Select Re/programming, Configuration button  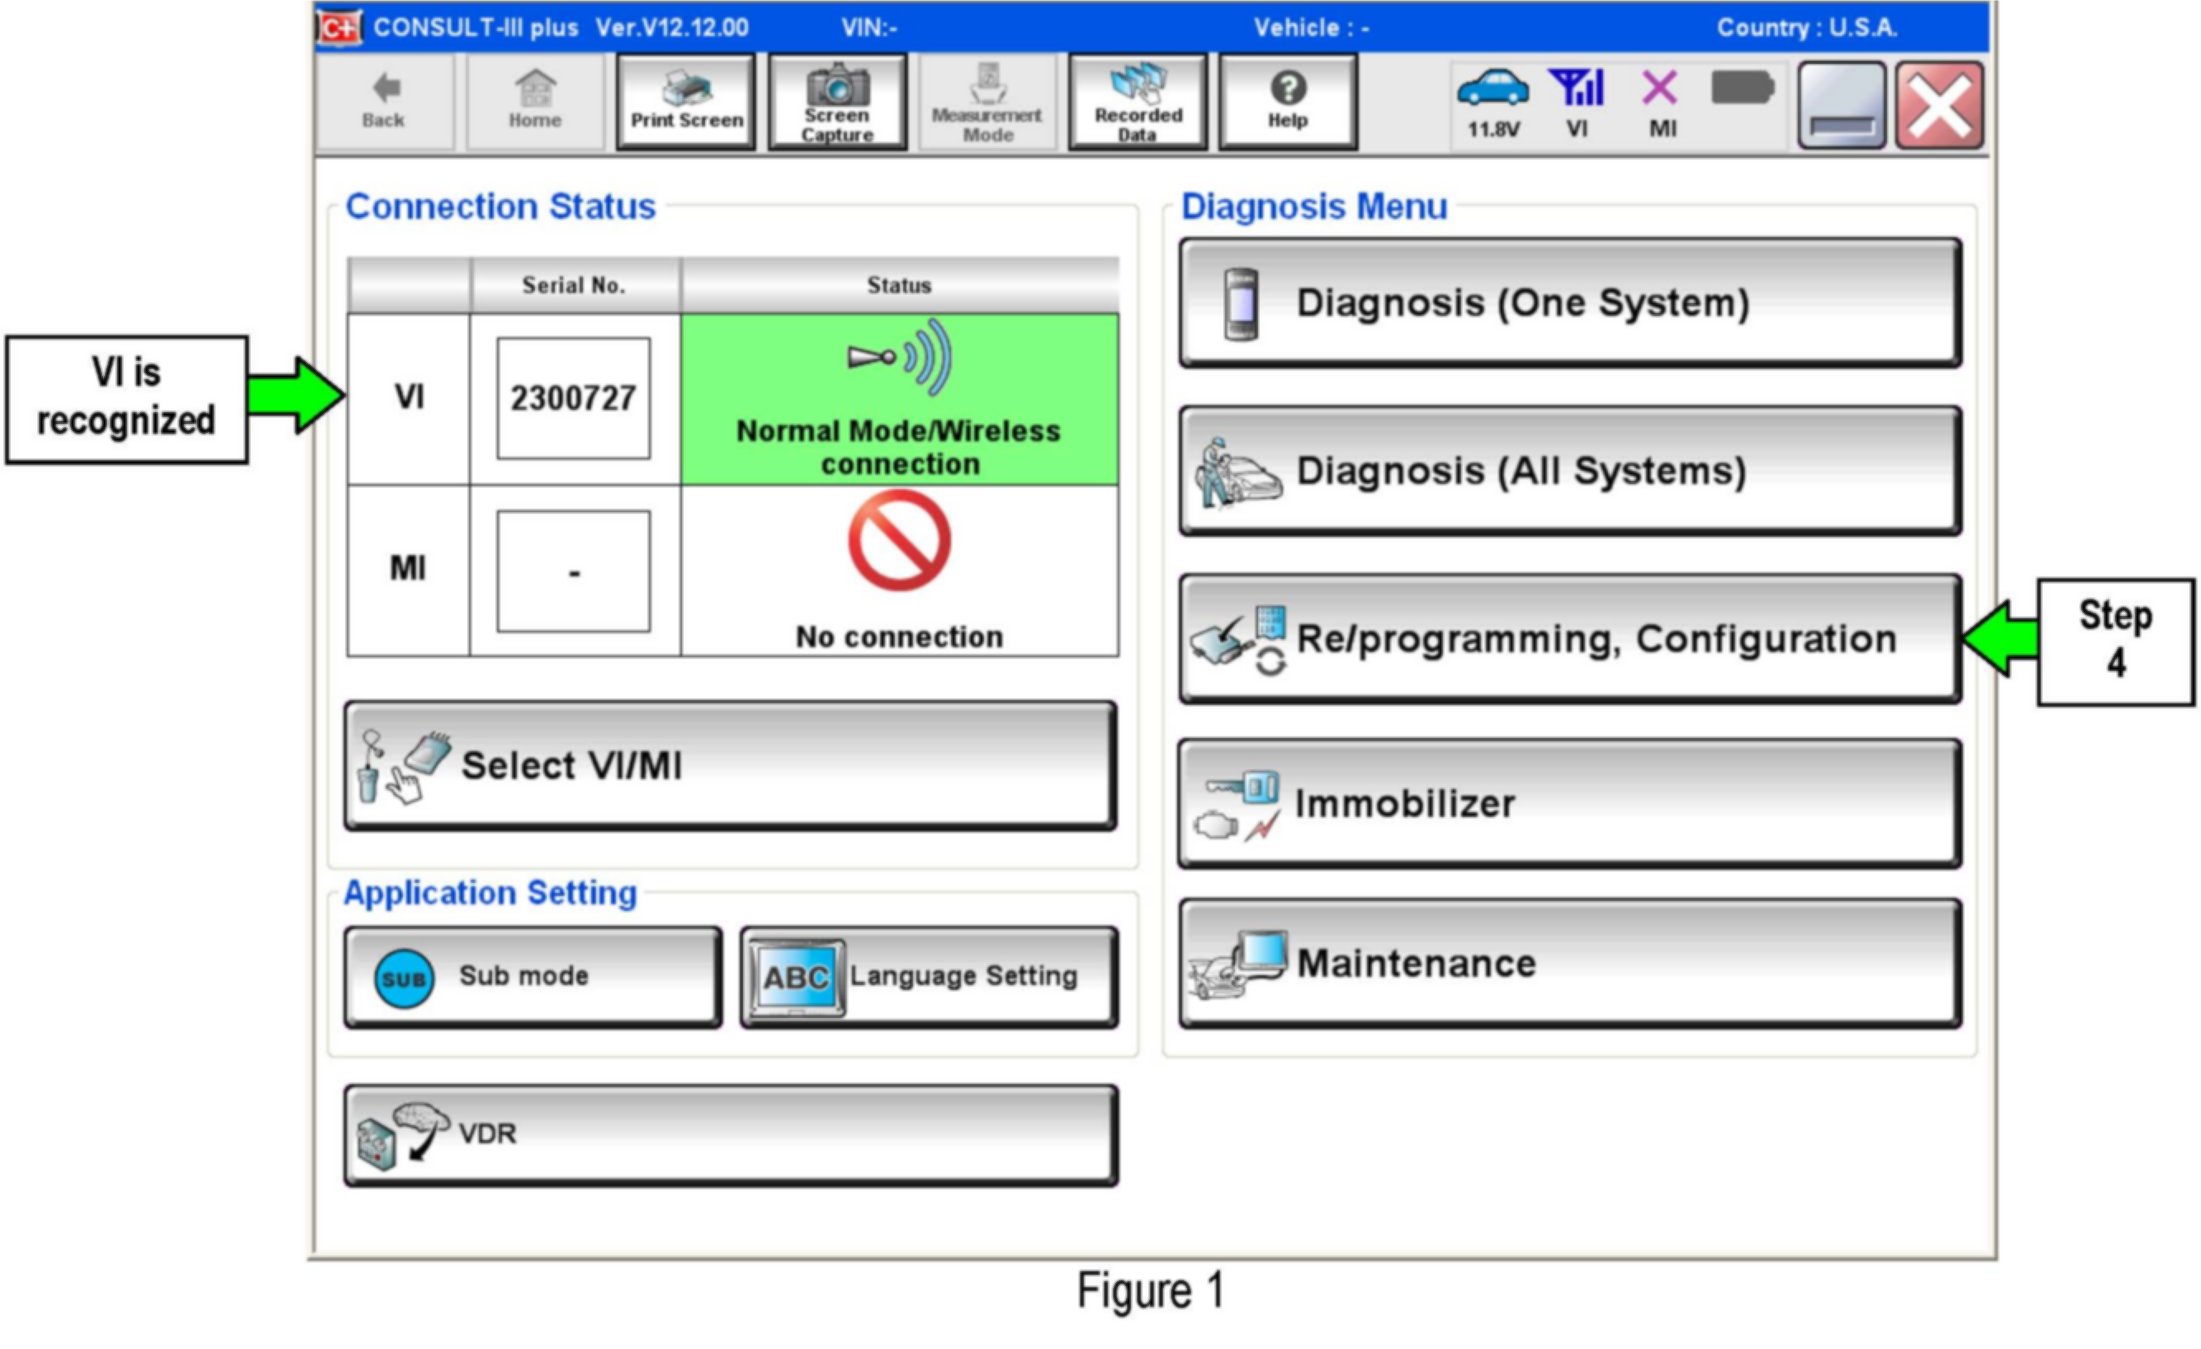tap(1569, 638)
